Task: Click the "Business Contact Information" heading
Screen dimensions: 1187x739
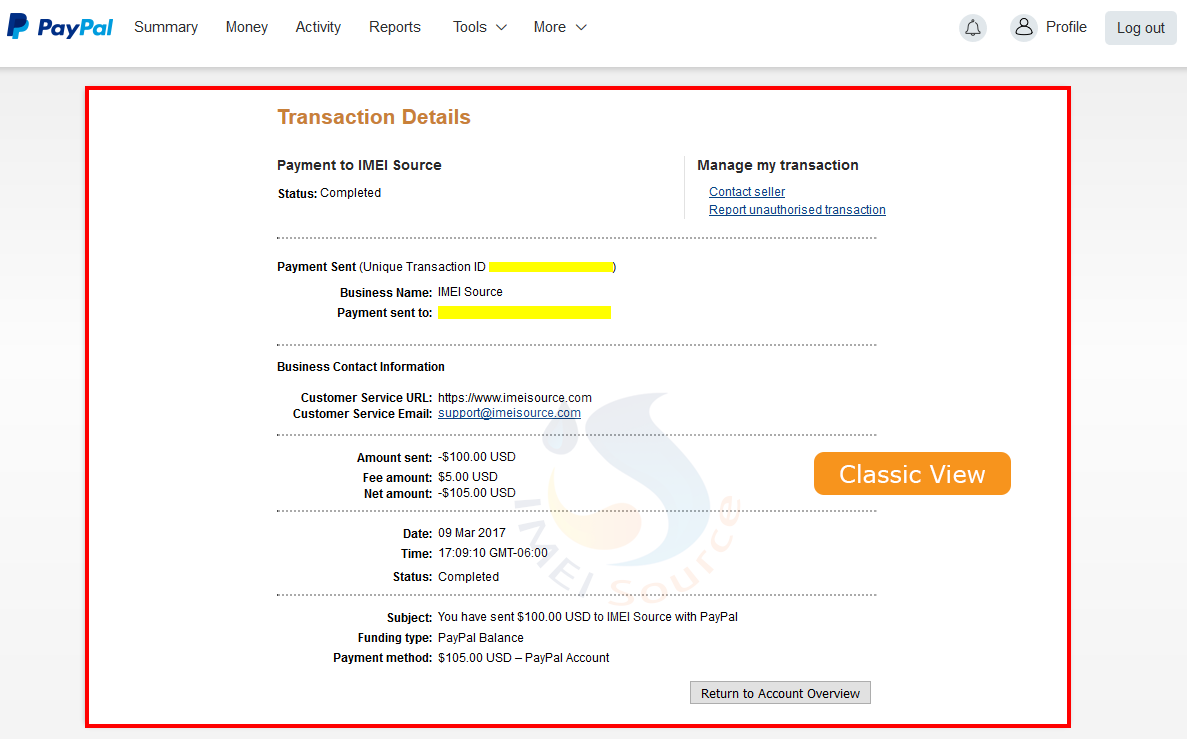Action: [x=360, y=366]
